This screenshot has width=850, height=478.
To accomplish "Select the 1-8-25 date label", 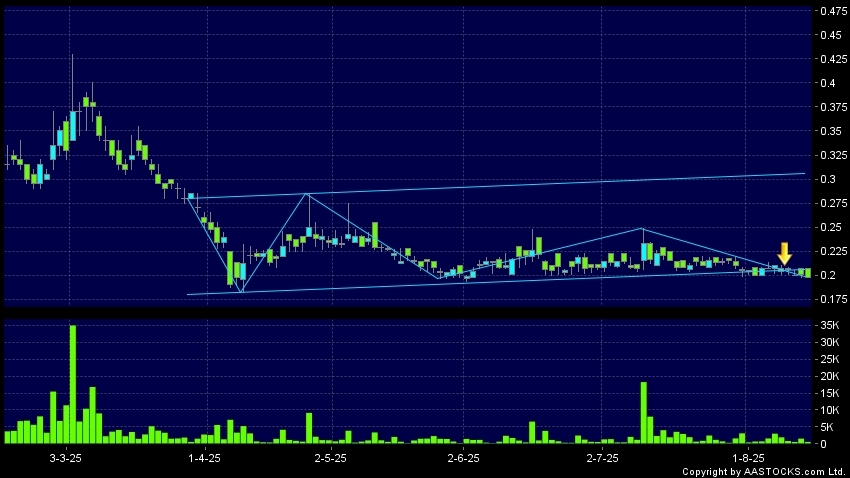I will click(x=749, y=458).
